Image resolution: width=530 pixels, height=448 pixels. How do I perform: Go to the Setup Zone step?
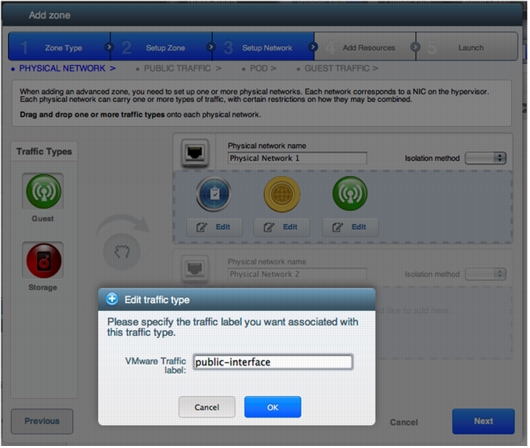pos(162,47)
